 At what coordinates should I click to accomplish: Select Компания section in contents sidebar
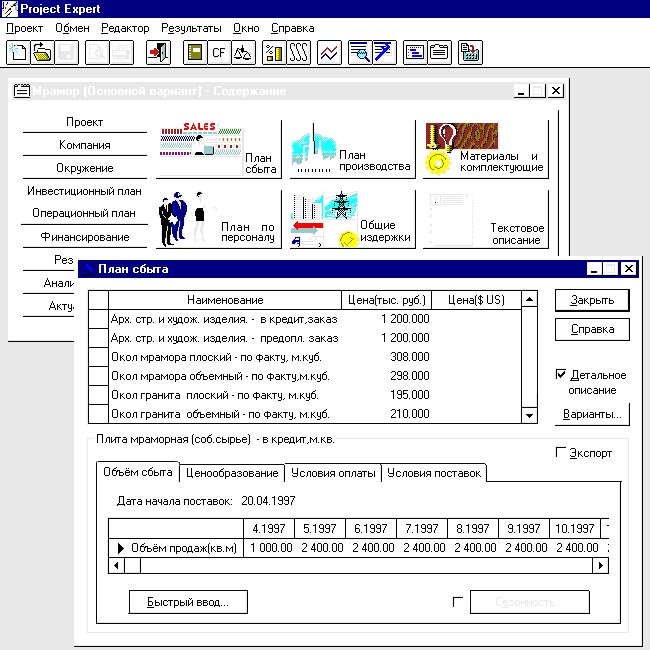pos(85,145)
